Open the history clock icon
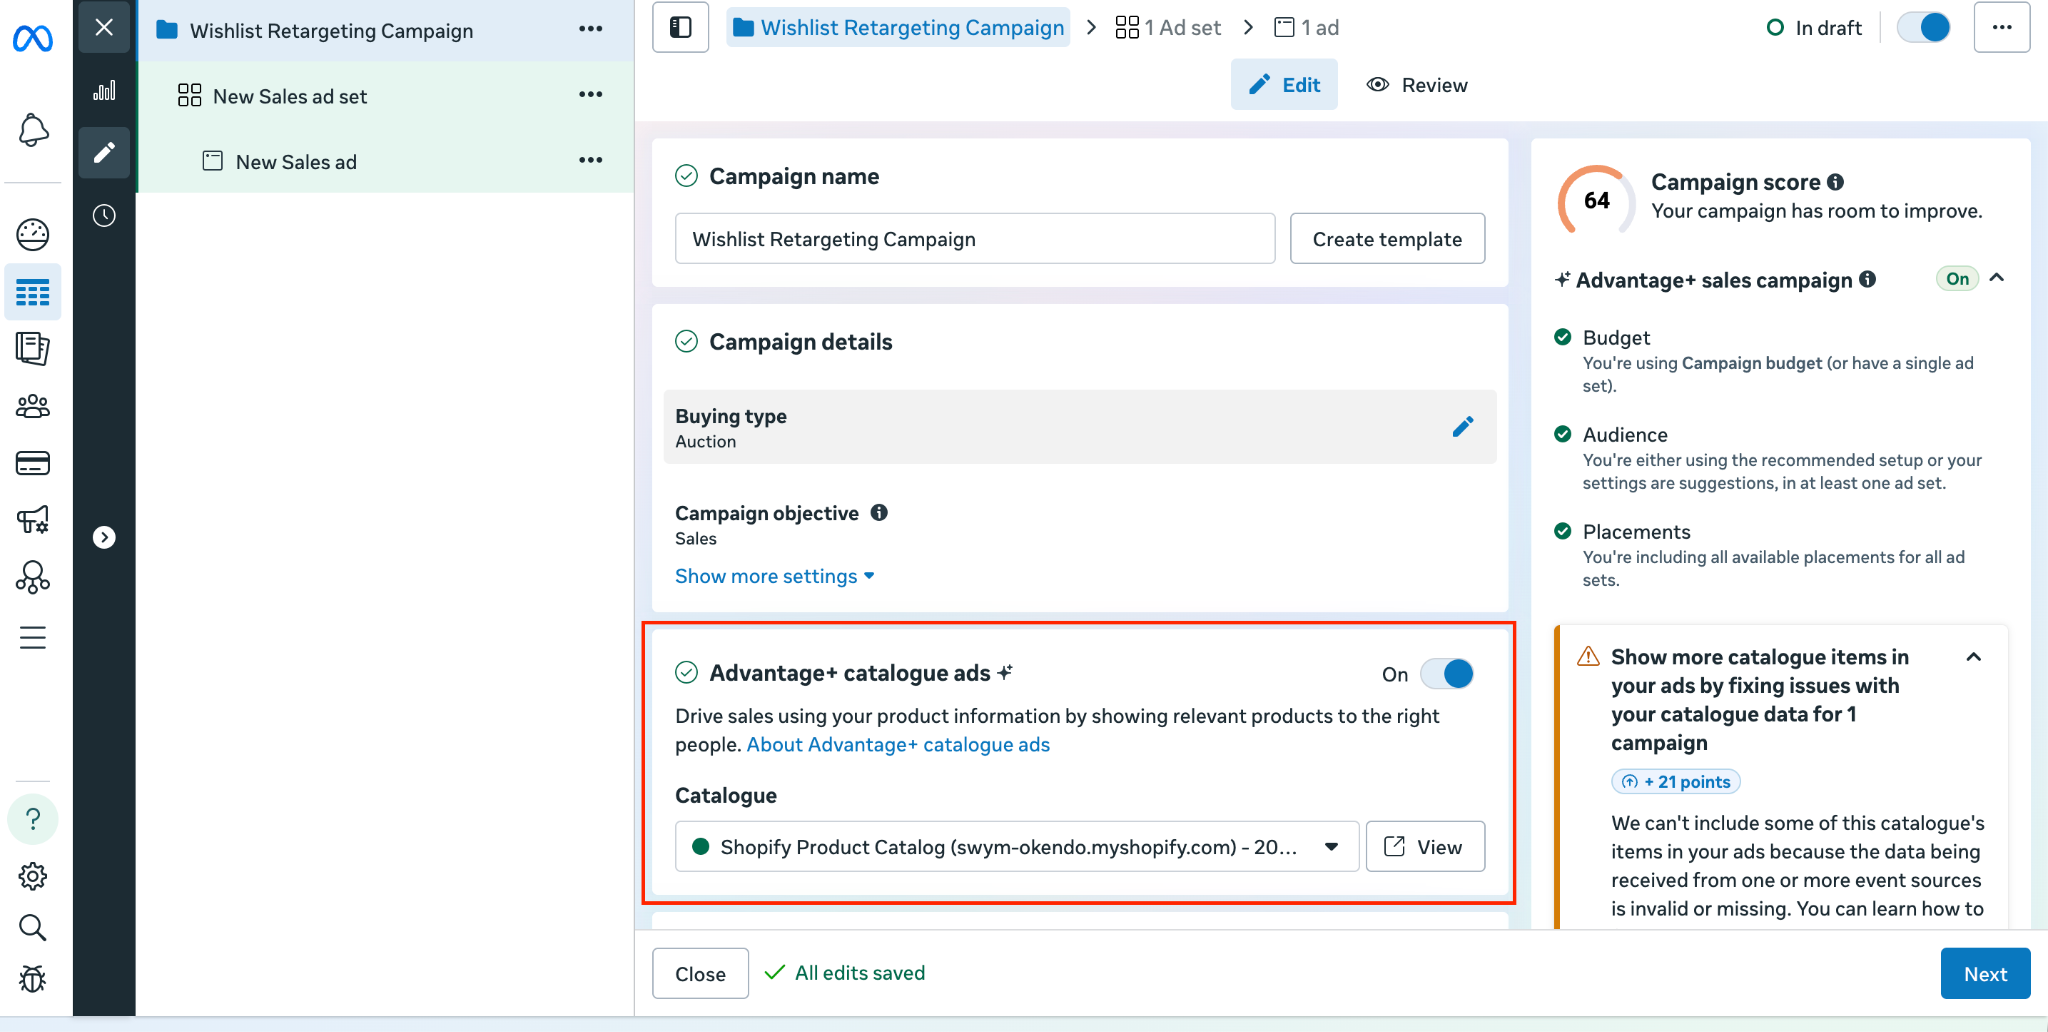Screen dimensions: 2048x1032 [104, 215]
